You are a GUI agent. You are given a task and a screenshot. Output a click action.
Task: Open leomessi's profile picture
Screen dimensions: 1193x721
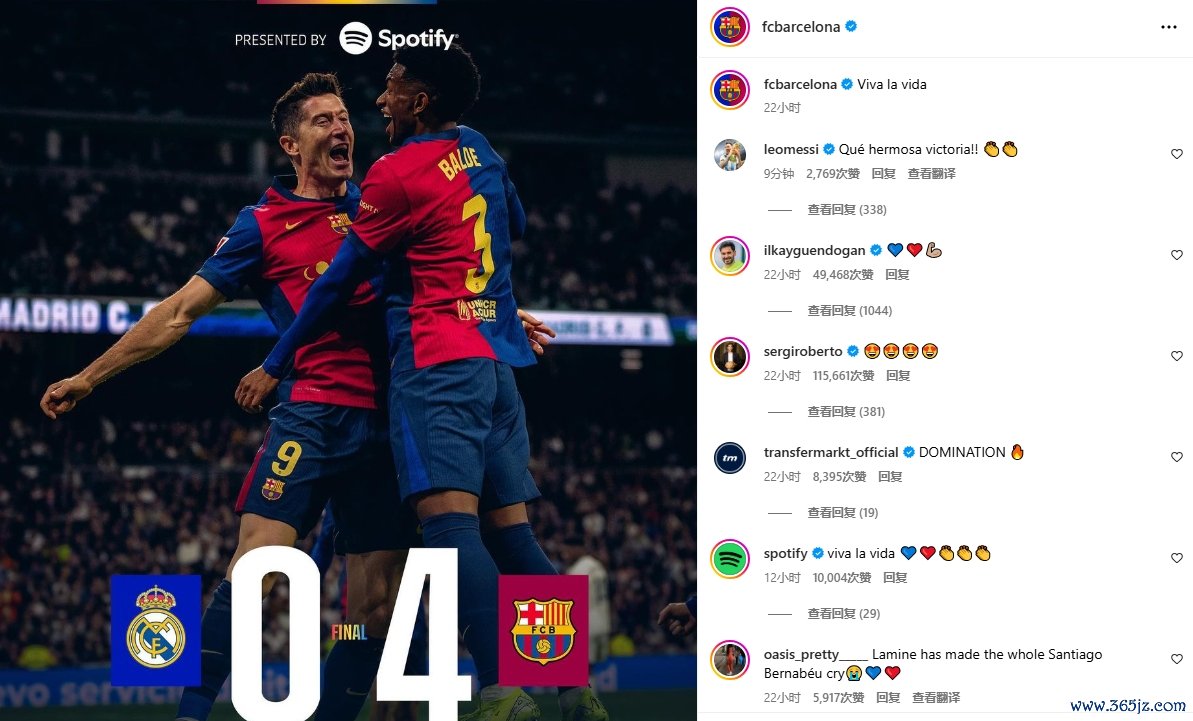click(730, 155)
